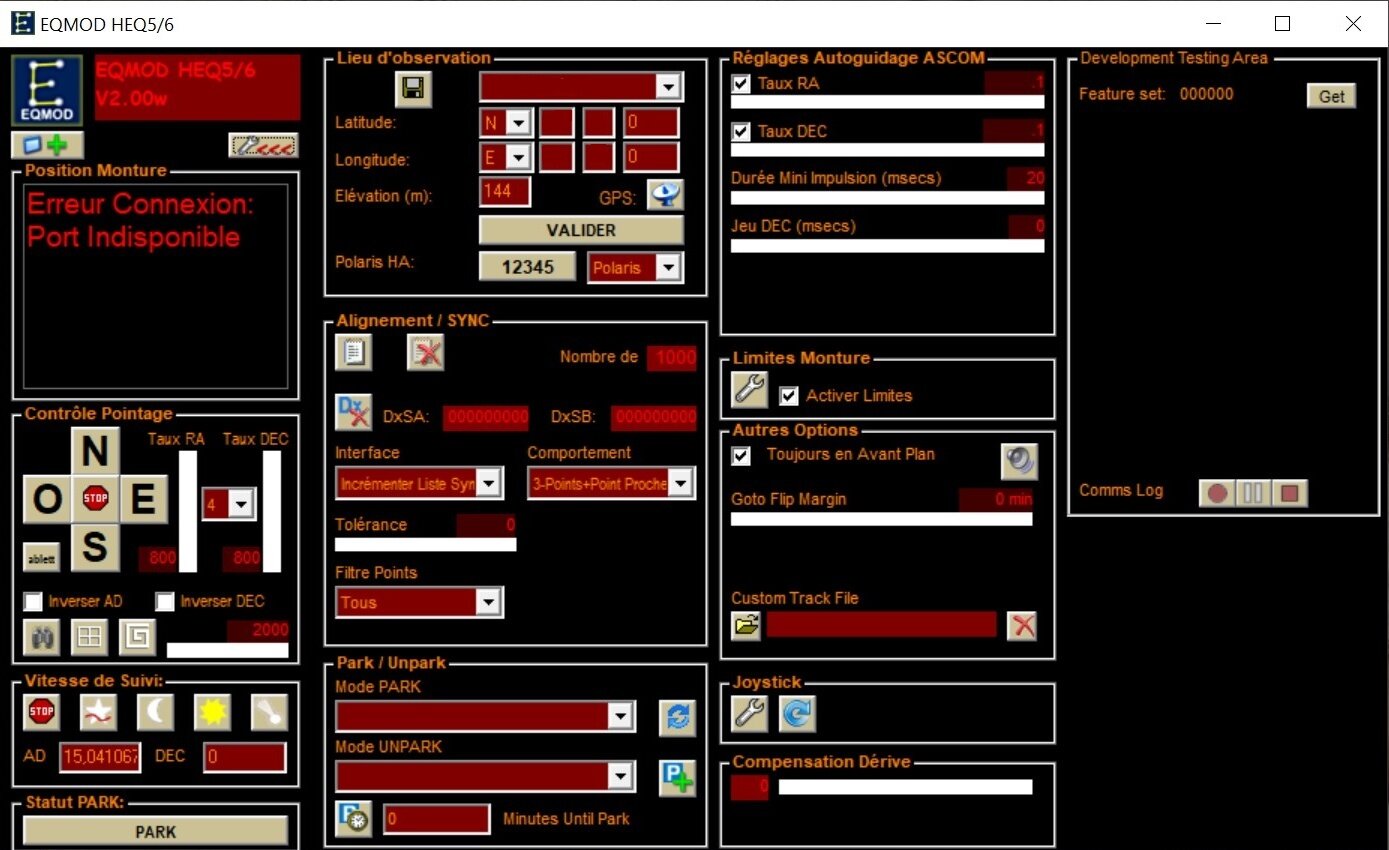Start Comms Log recording
This screenshot has height=850, width=1389.
click(1216, 493)
